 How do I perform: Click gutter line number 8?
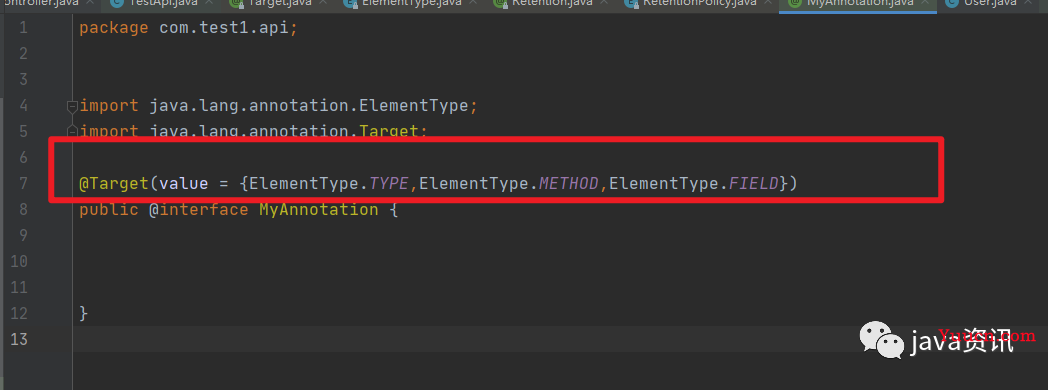coord(23,210)
